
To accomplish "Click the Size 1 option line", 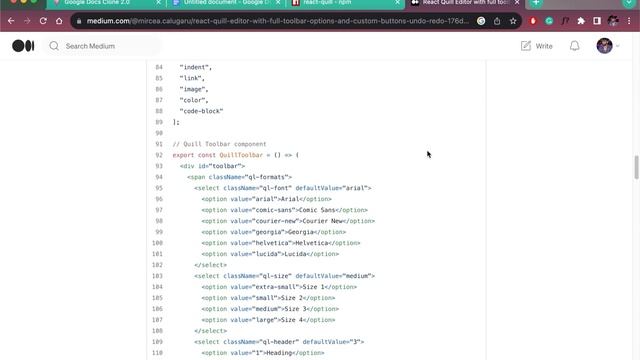I will click(279, 287).
